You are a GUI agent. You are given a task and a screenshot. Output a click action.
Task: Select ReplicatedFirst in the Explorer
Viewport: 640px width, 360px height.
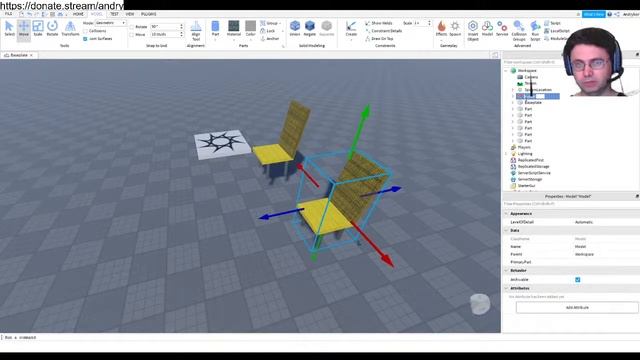531,160
